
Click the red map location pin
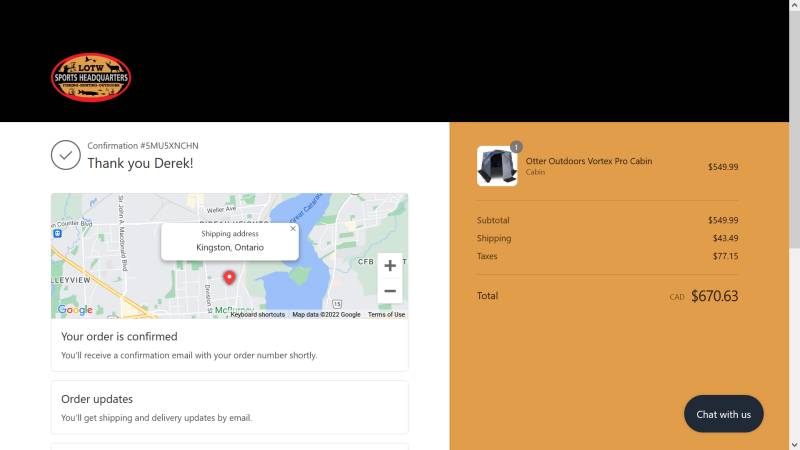point(230,277)
